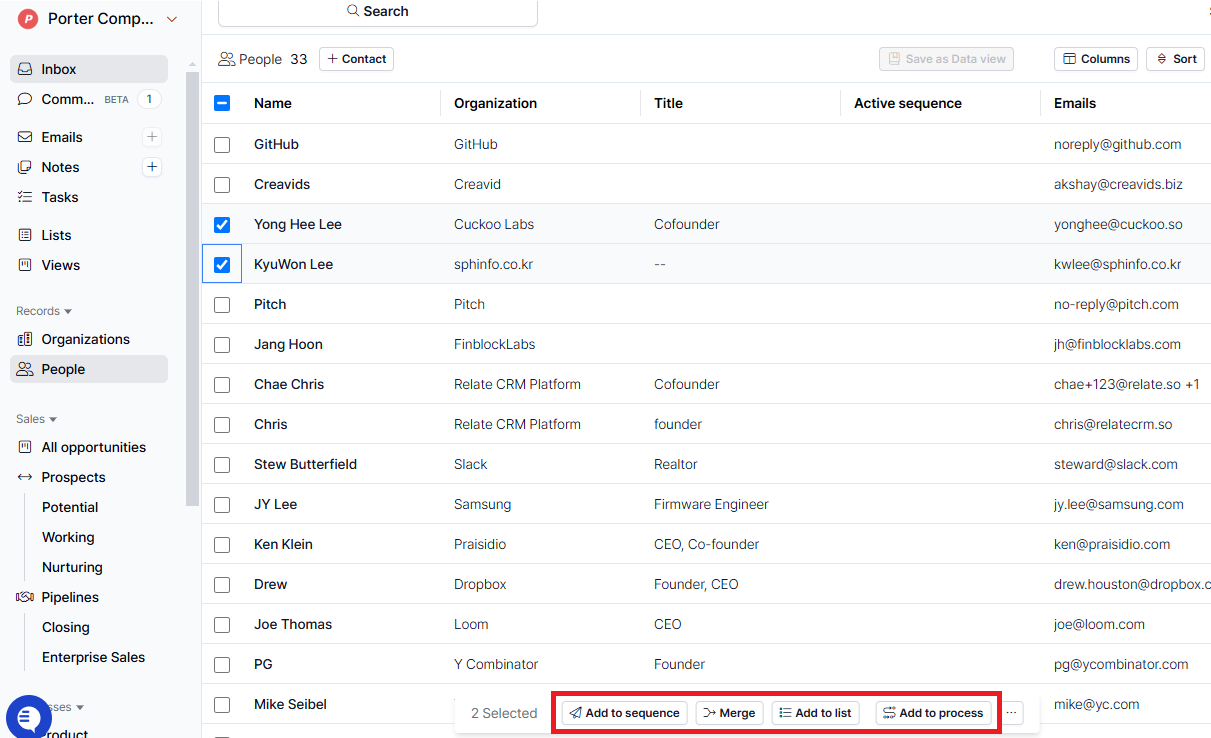Open the Porter Comp workspace switcher

(93, 18)
